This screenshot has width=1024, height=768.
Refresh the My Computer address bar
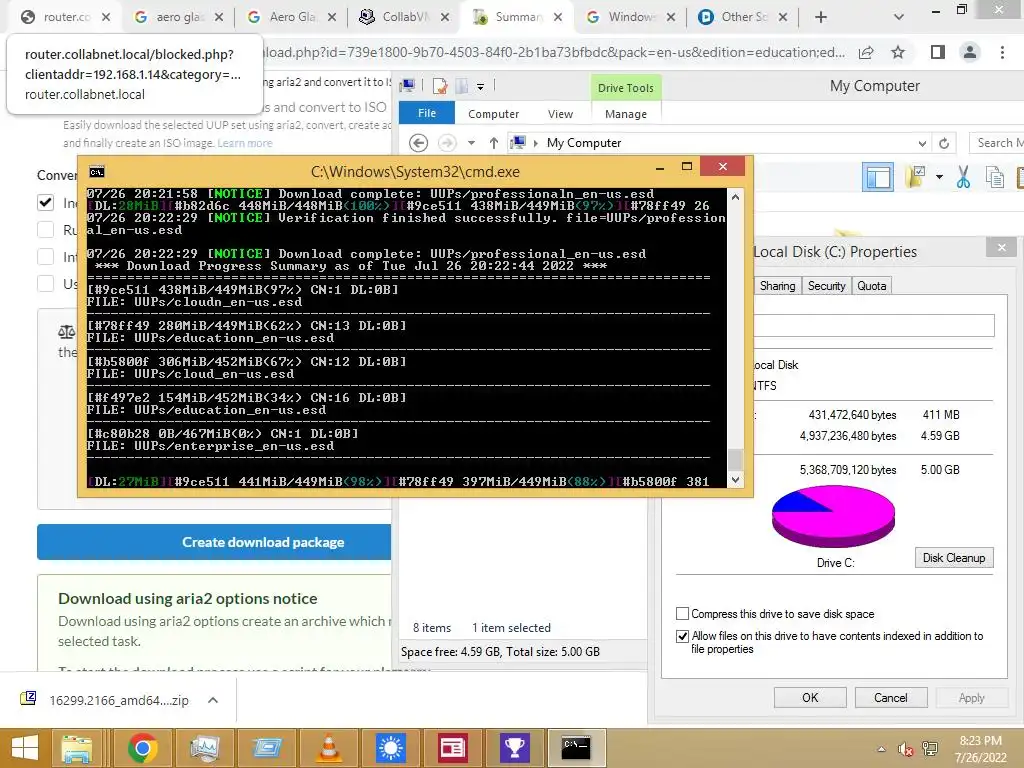click(944, 143)
